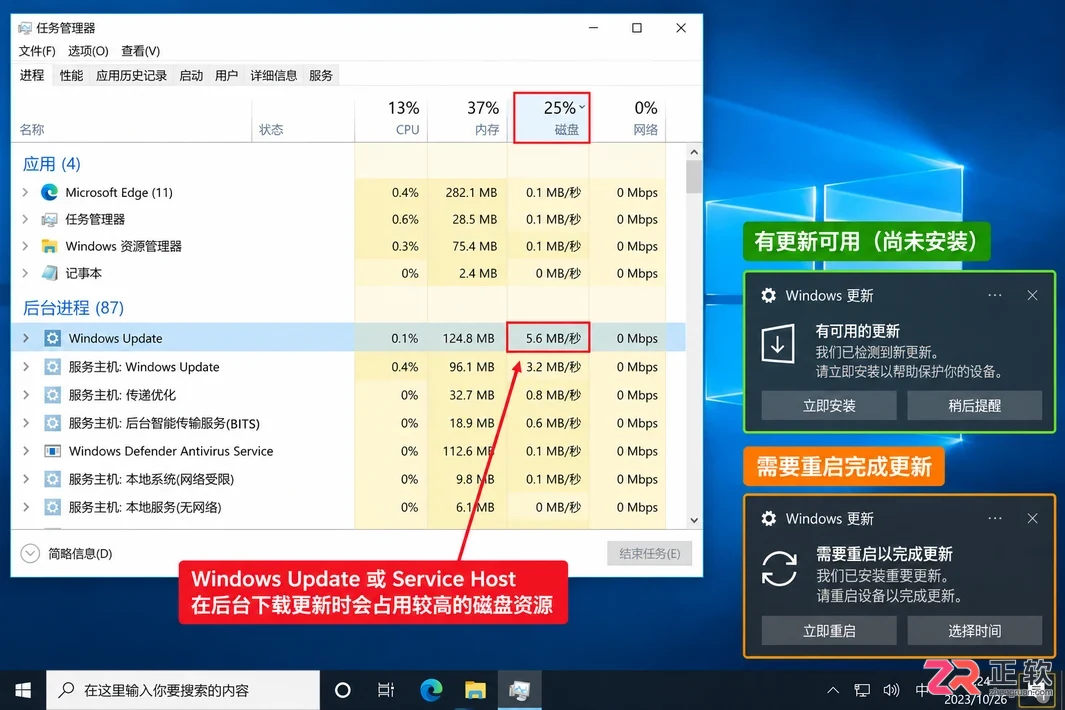The width and height of the screenshot is (1065, 710).
Task: Click the Task Manager taskbar icon
Action: (520, 690)
